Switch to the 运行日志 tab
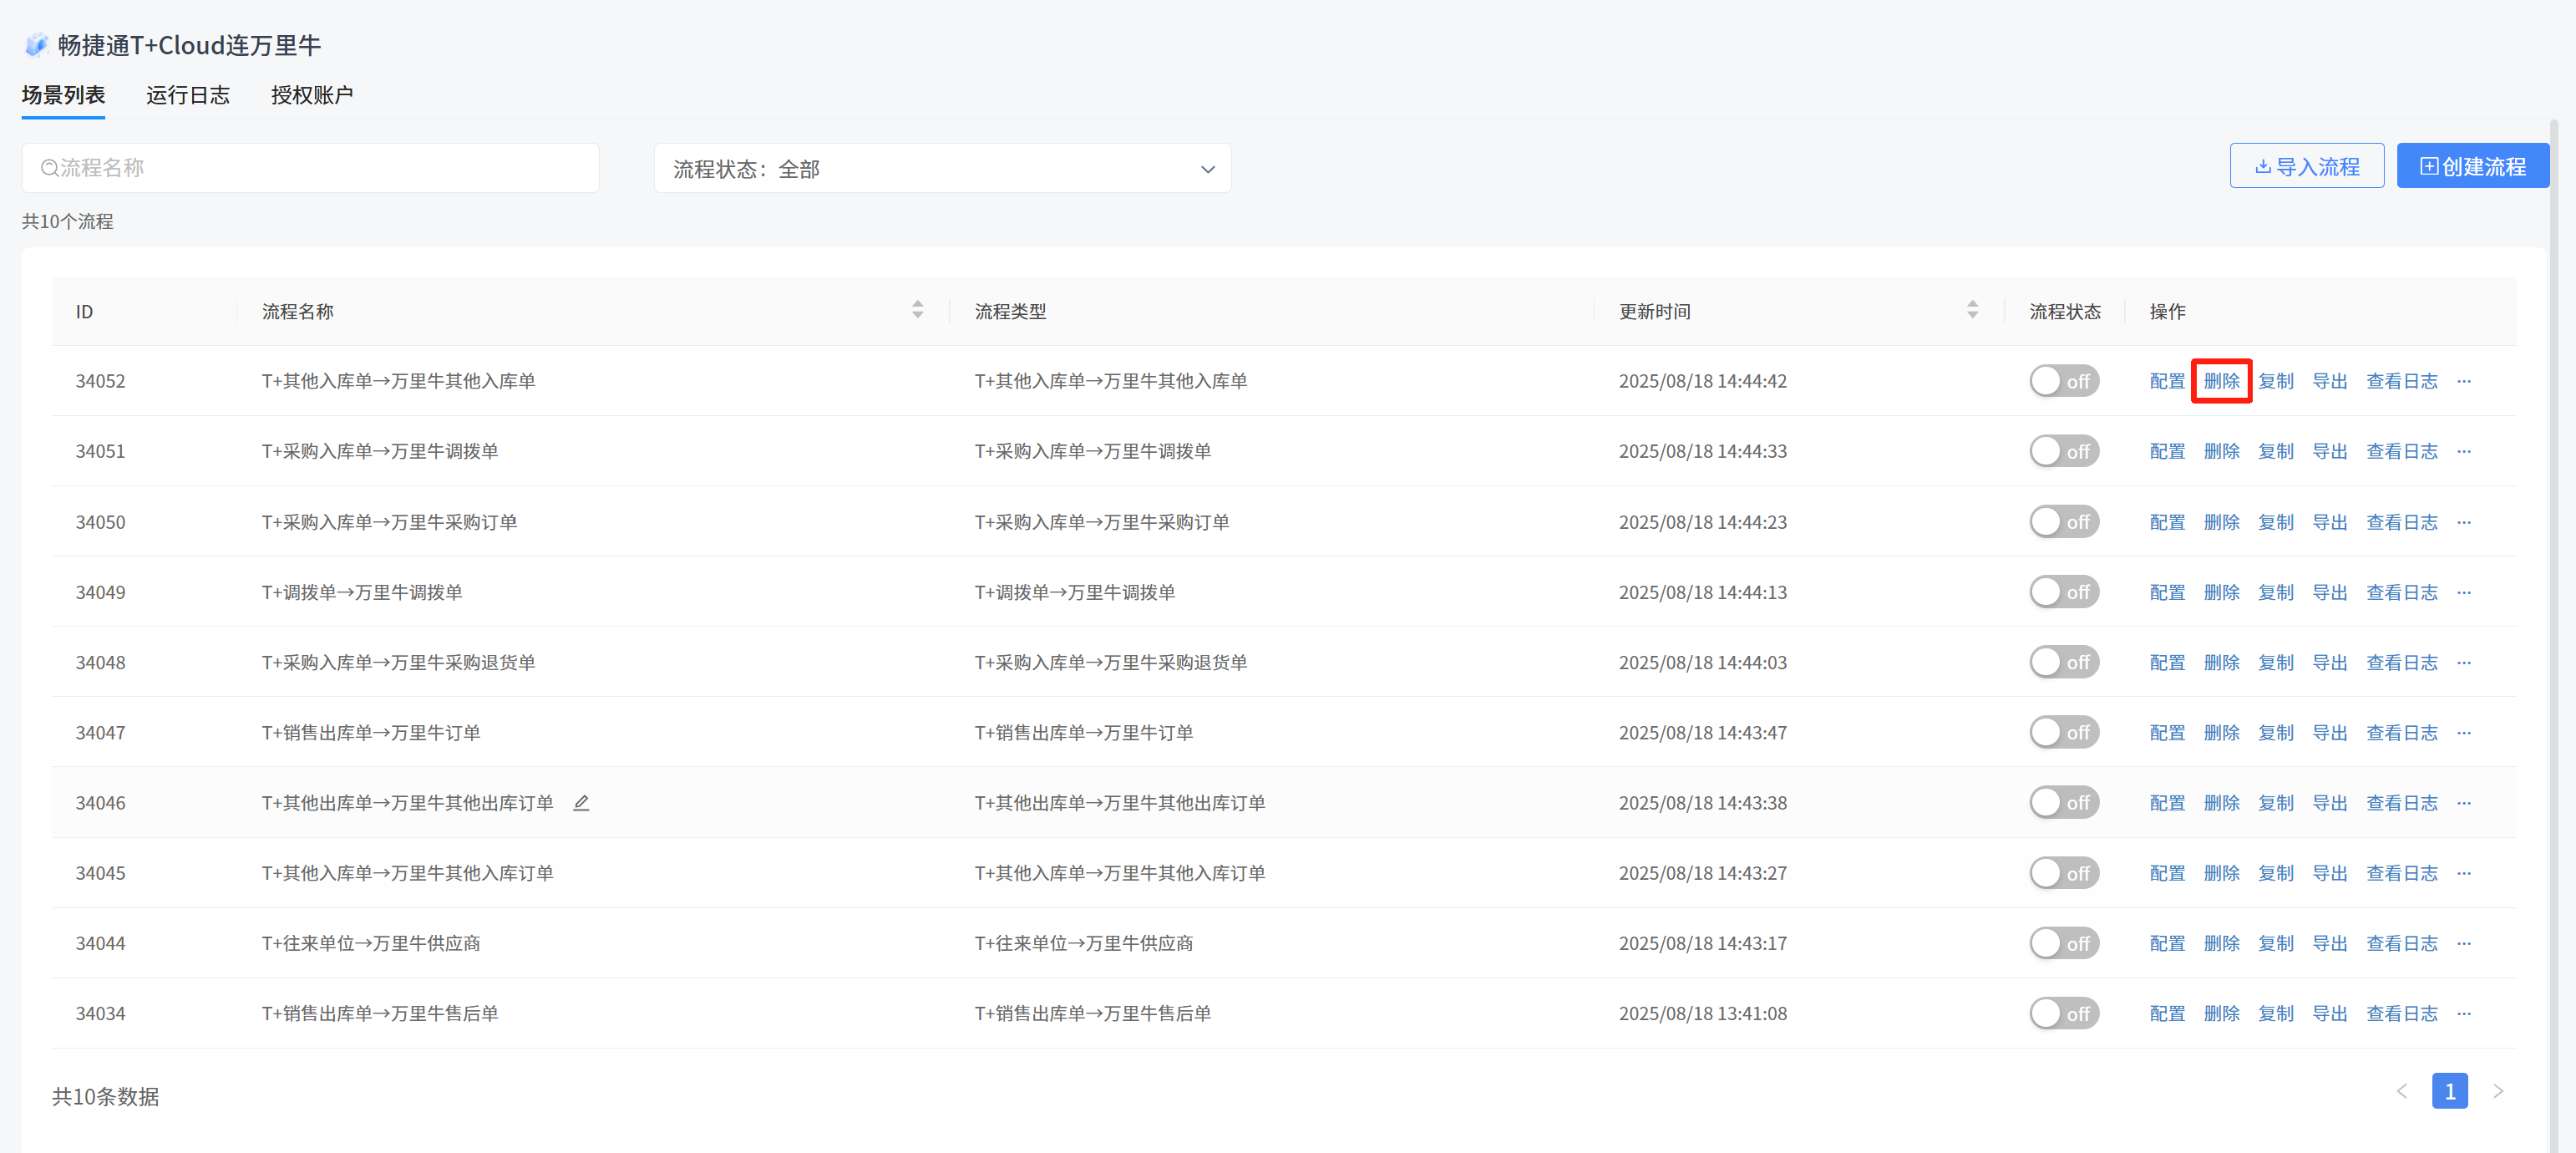2576x1153 pixels. pos(188,95)
